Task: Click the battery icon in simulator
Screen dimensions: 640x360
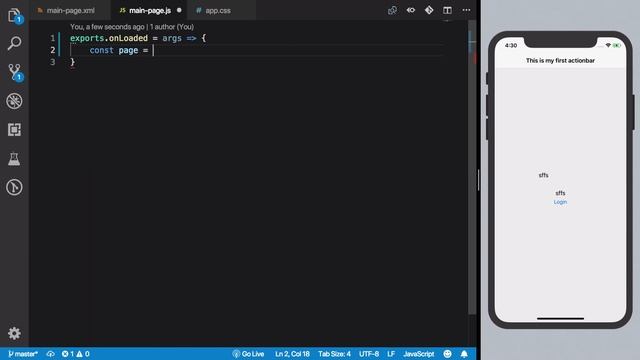Action: point(617,45)
